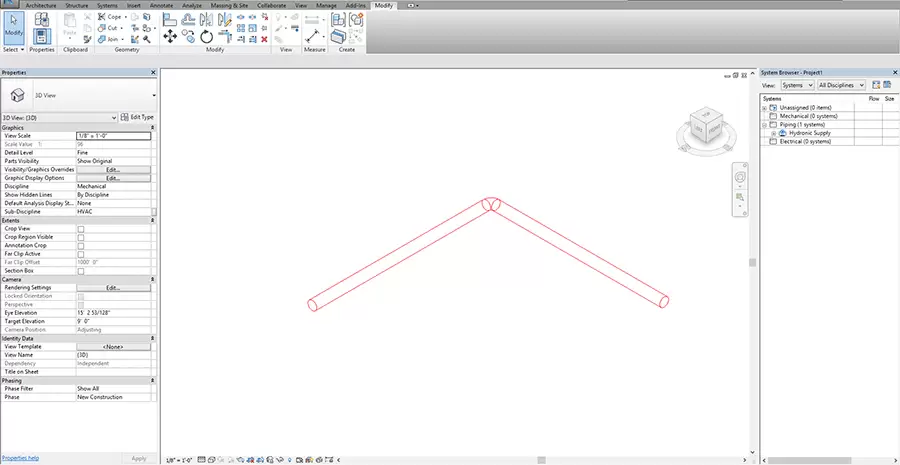900x465 pixels.
Task: Click the red Delete X icon
Action: pos(264,39)
